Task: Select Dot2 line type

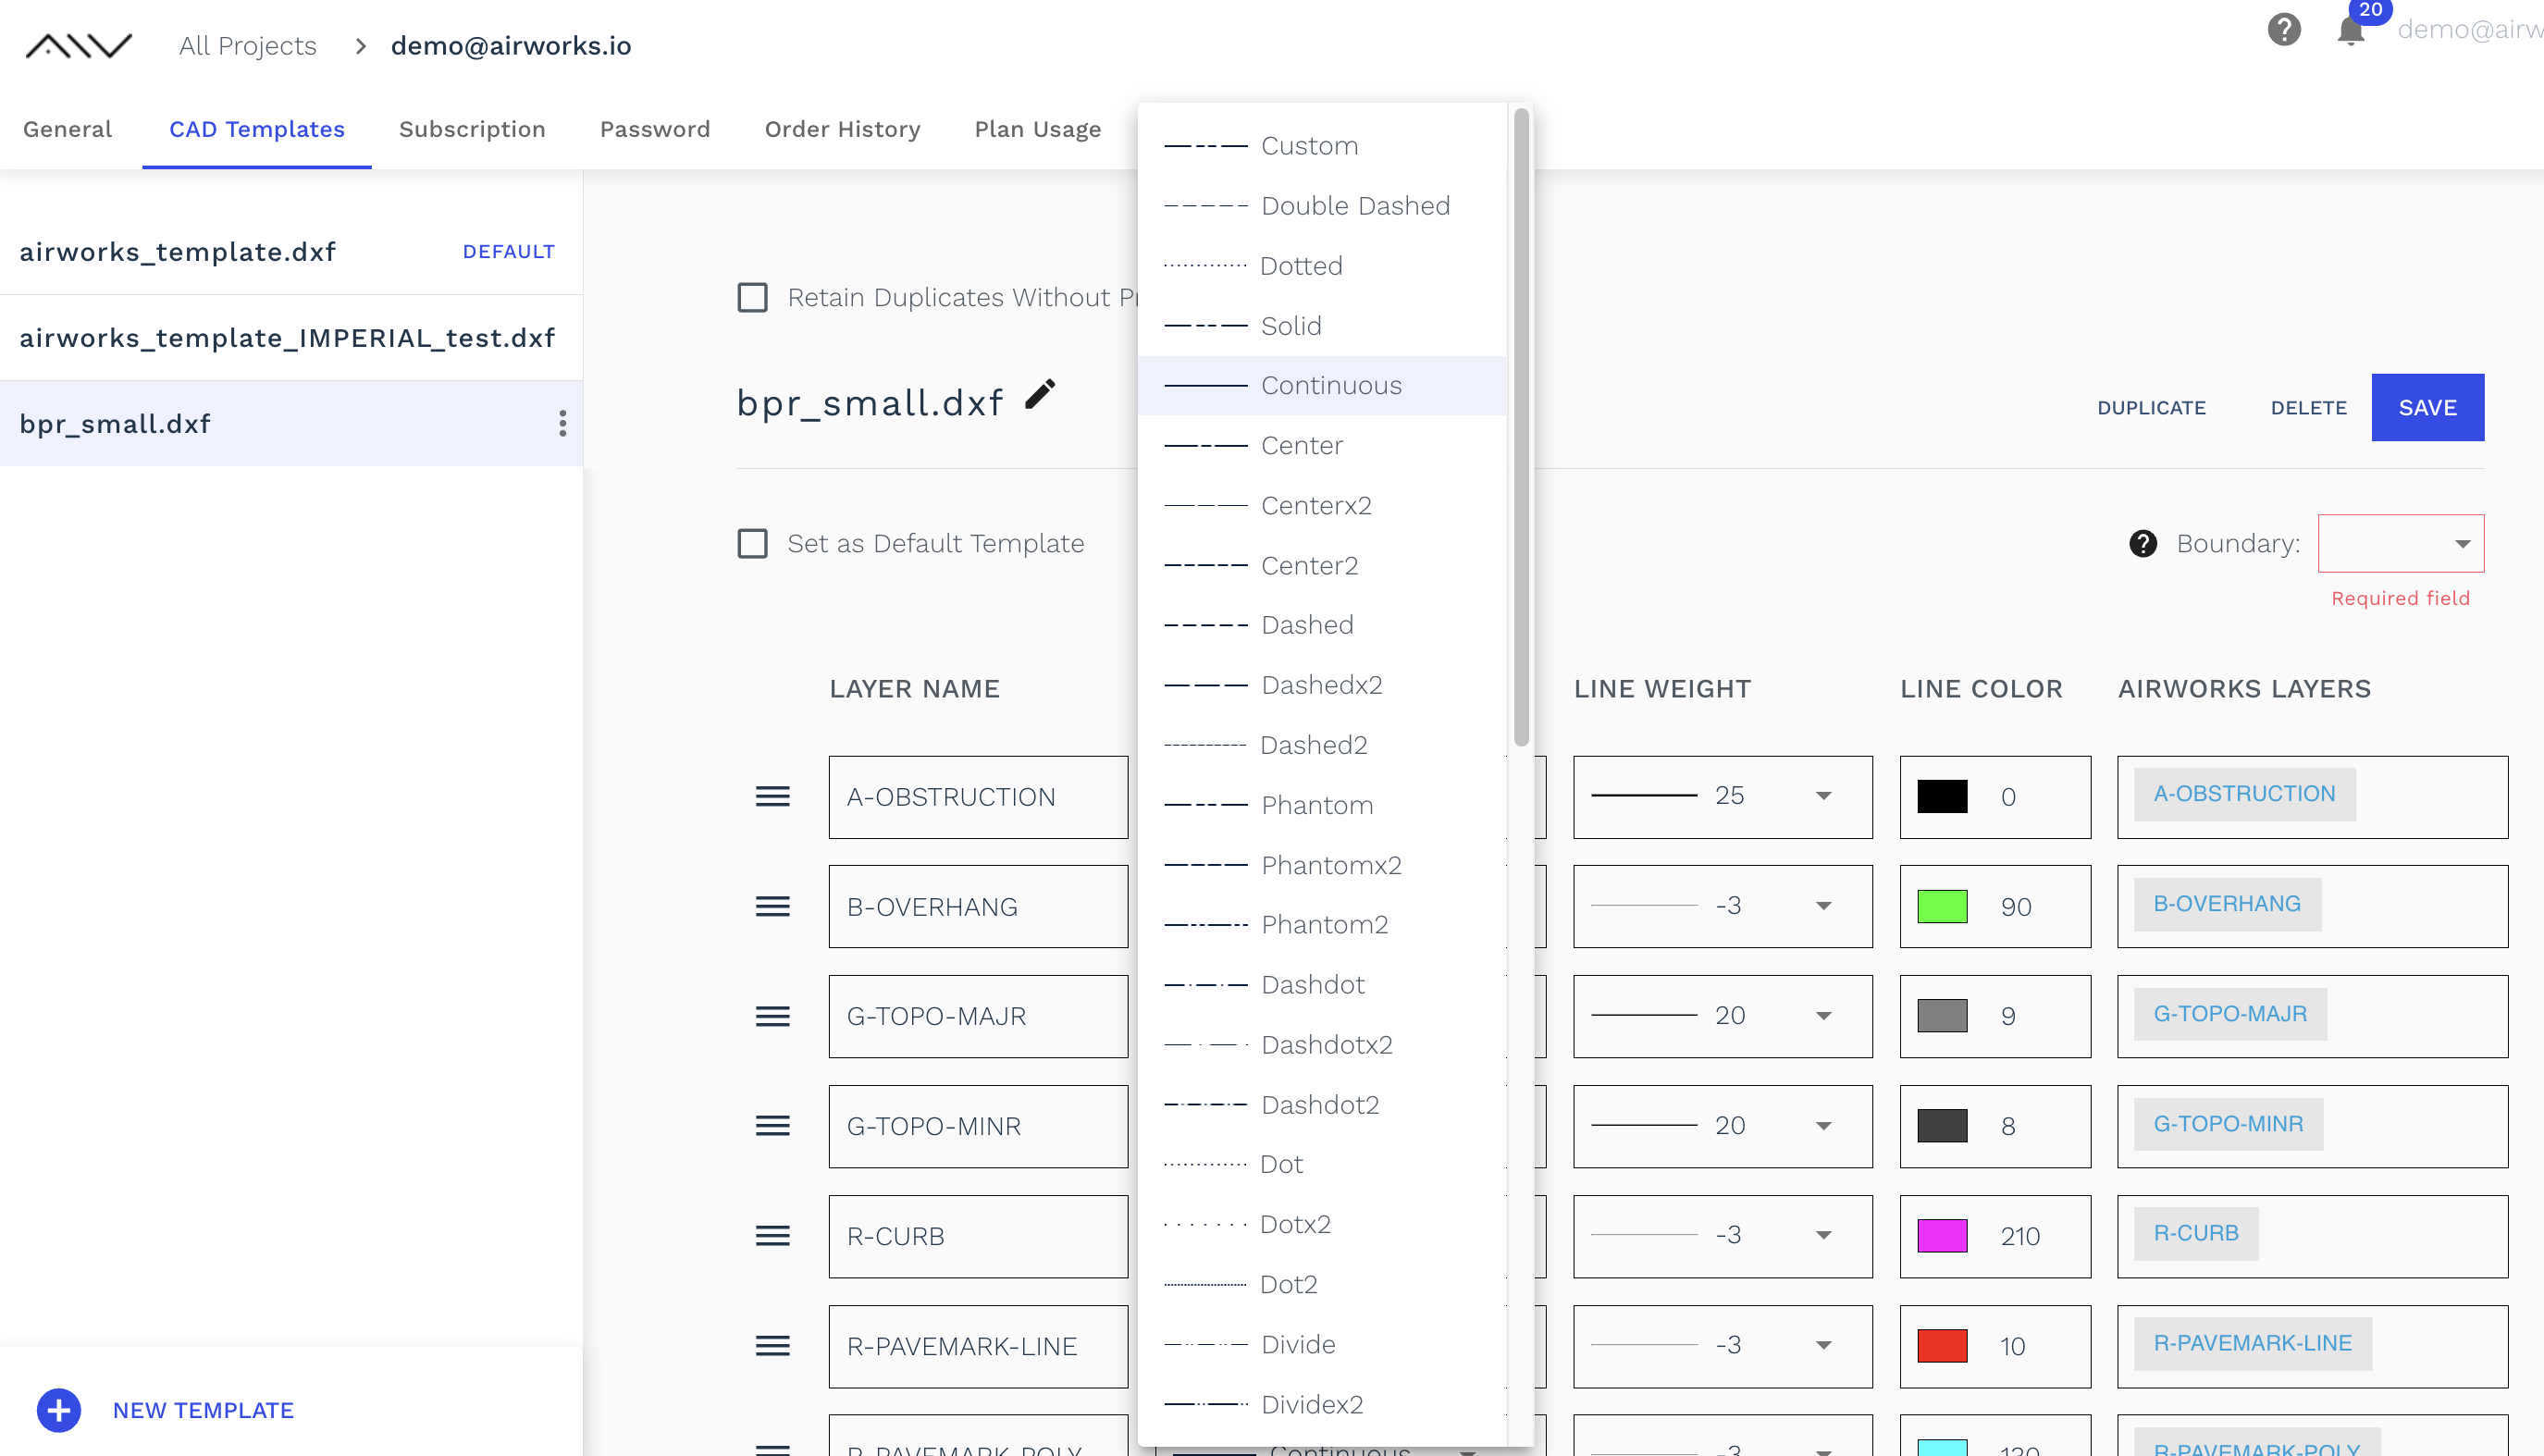Action: point(1322,1284)
